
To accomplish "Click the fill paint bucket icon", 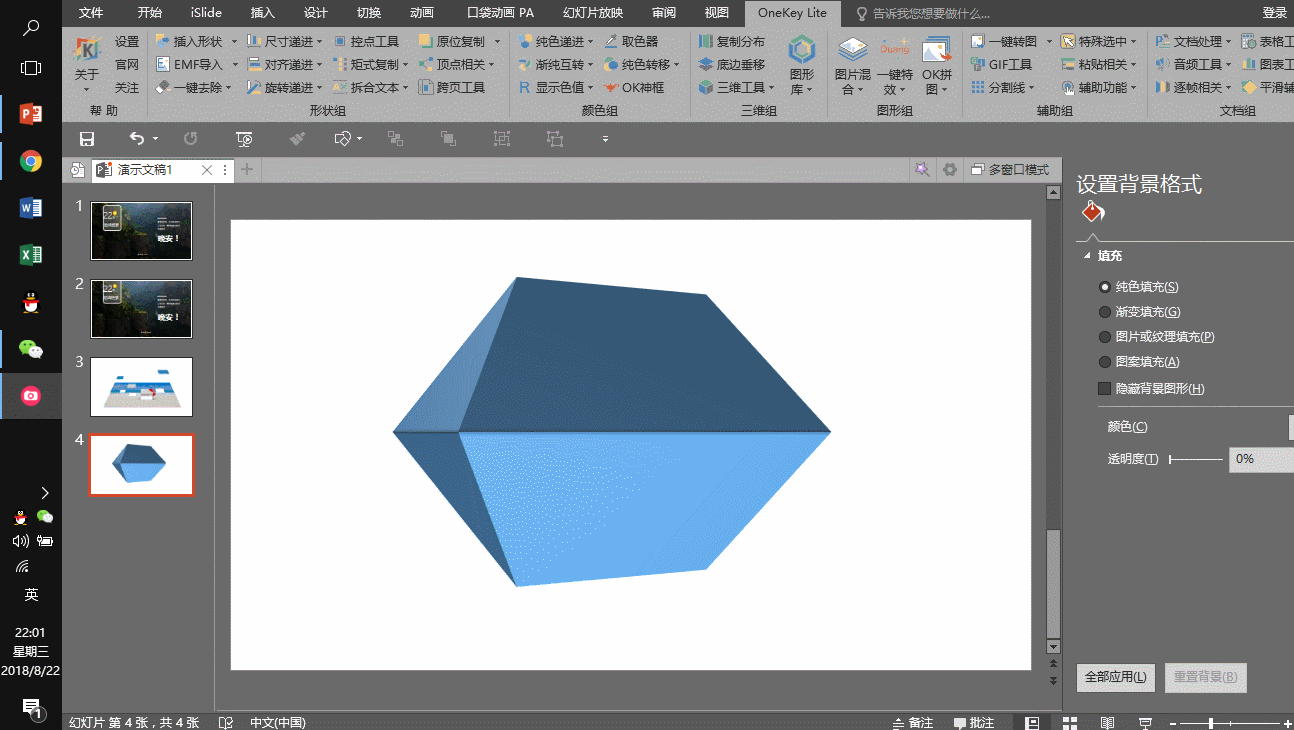I will coord(1092,212).
